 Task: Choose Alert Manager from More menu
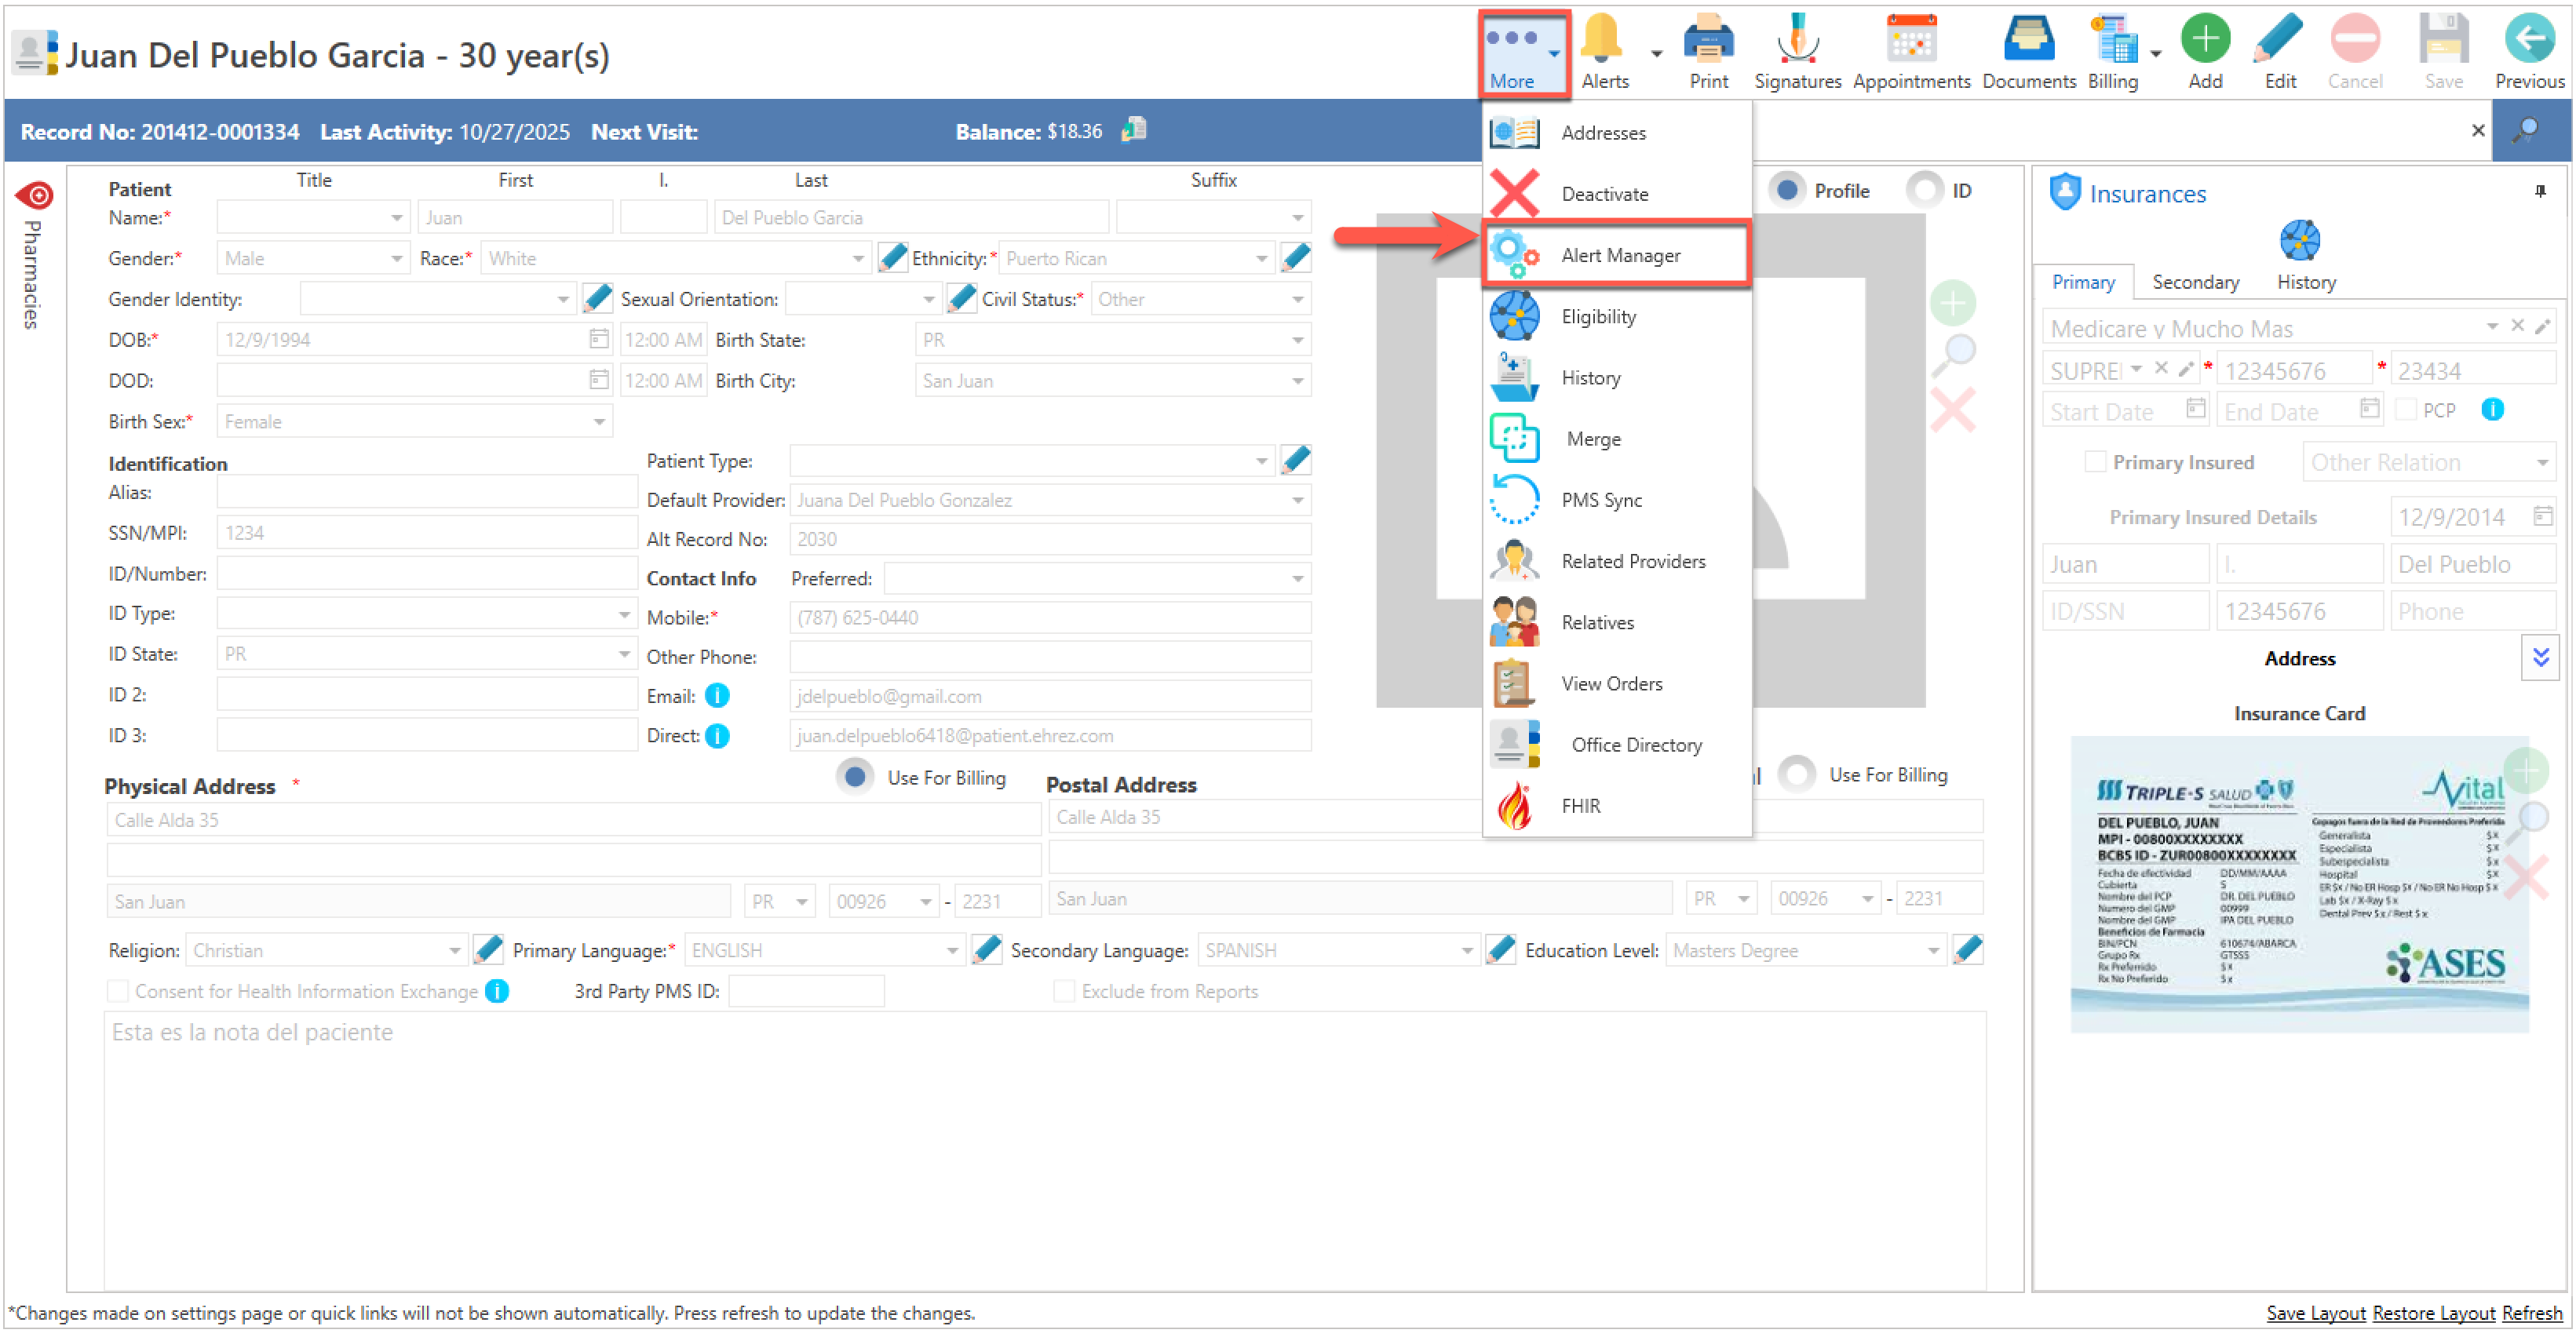click(1619, 256)
